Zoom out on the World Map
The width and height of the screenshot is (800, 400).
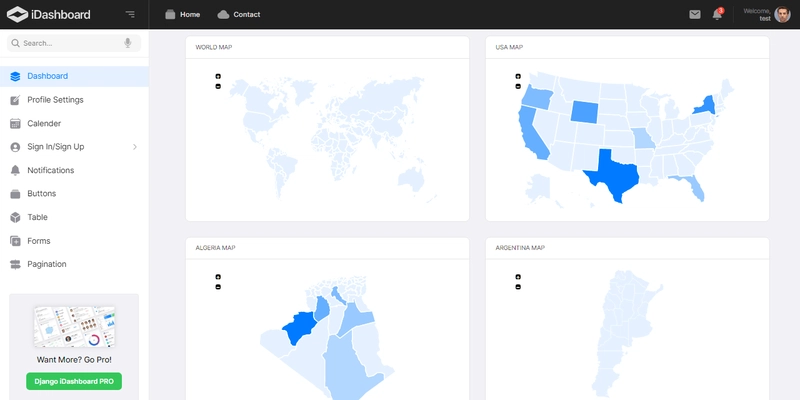[218, 86]
